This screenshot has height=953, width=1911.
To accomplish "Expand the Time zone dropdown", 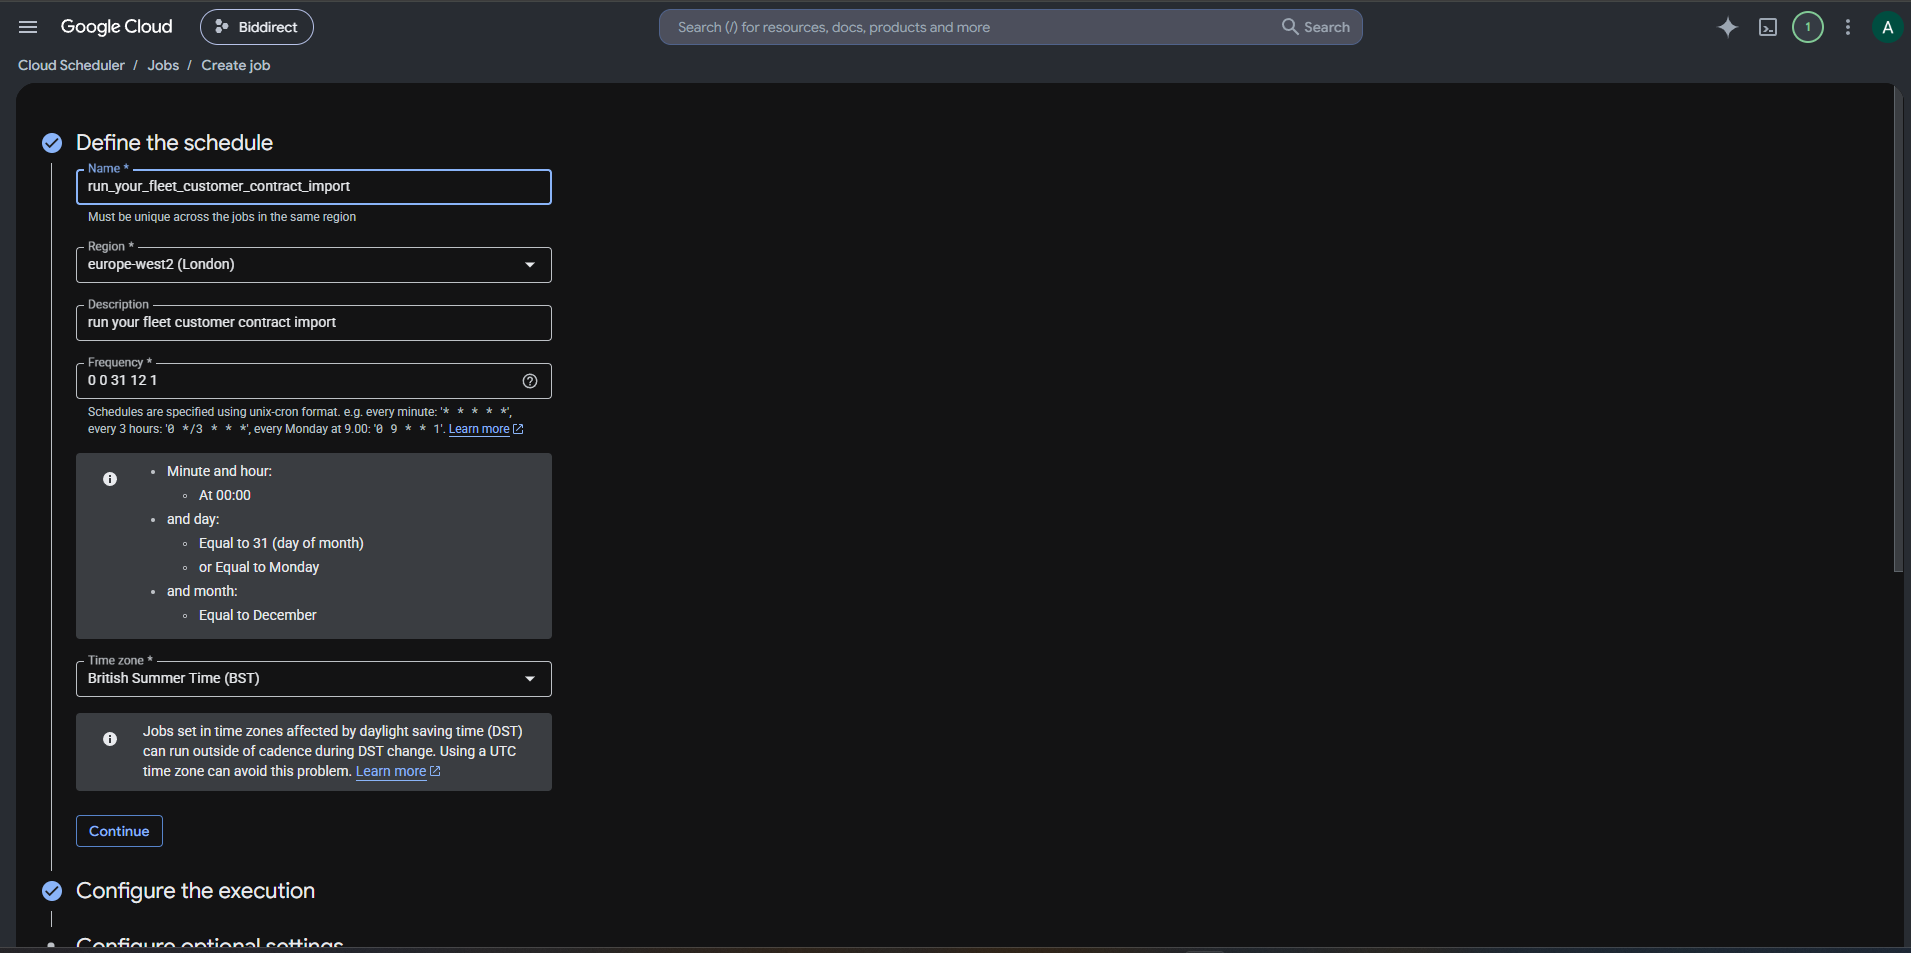I will tap(314, 679).
